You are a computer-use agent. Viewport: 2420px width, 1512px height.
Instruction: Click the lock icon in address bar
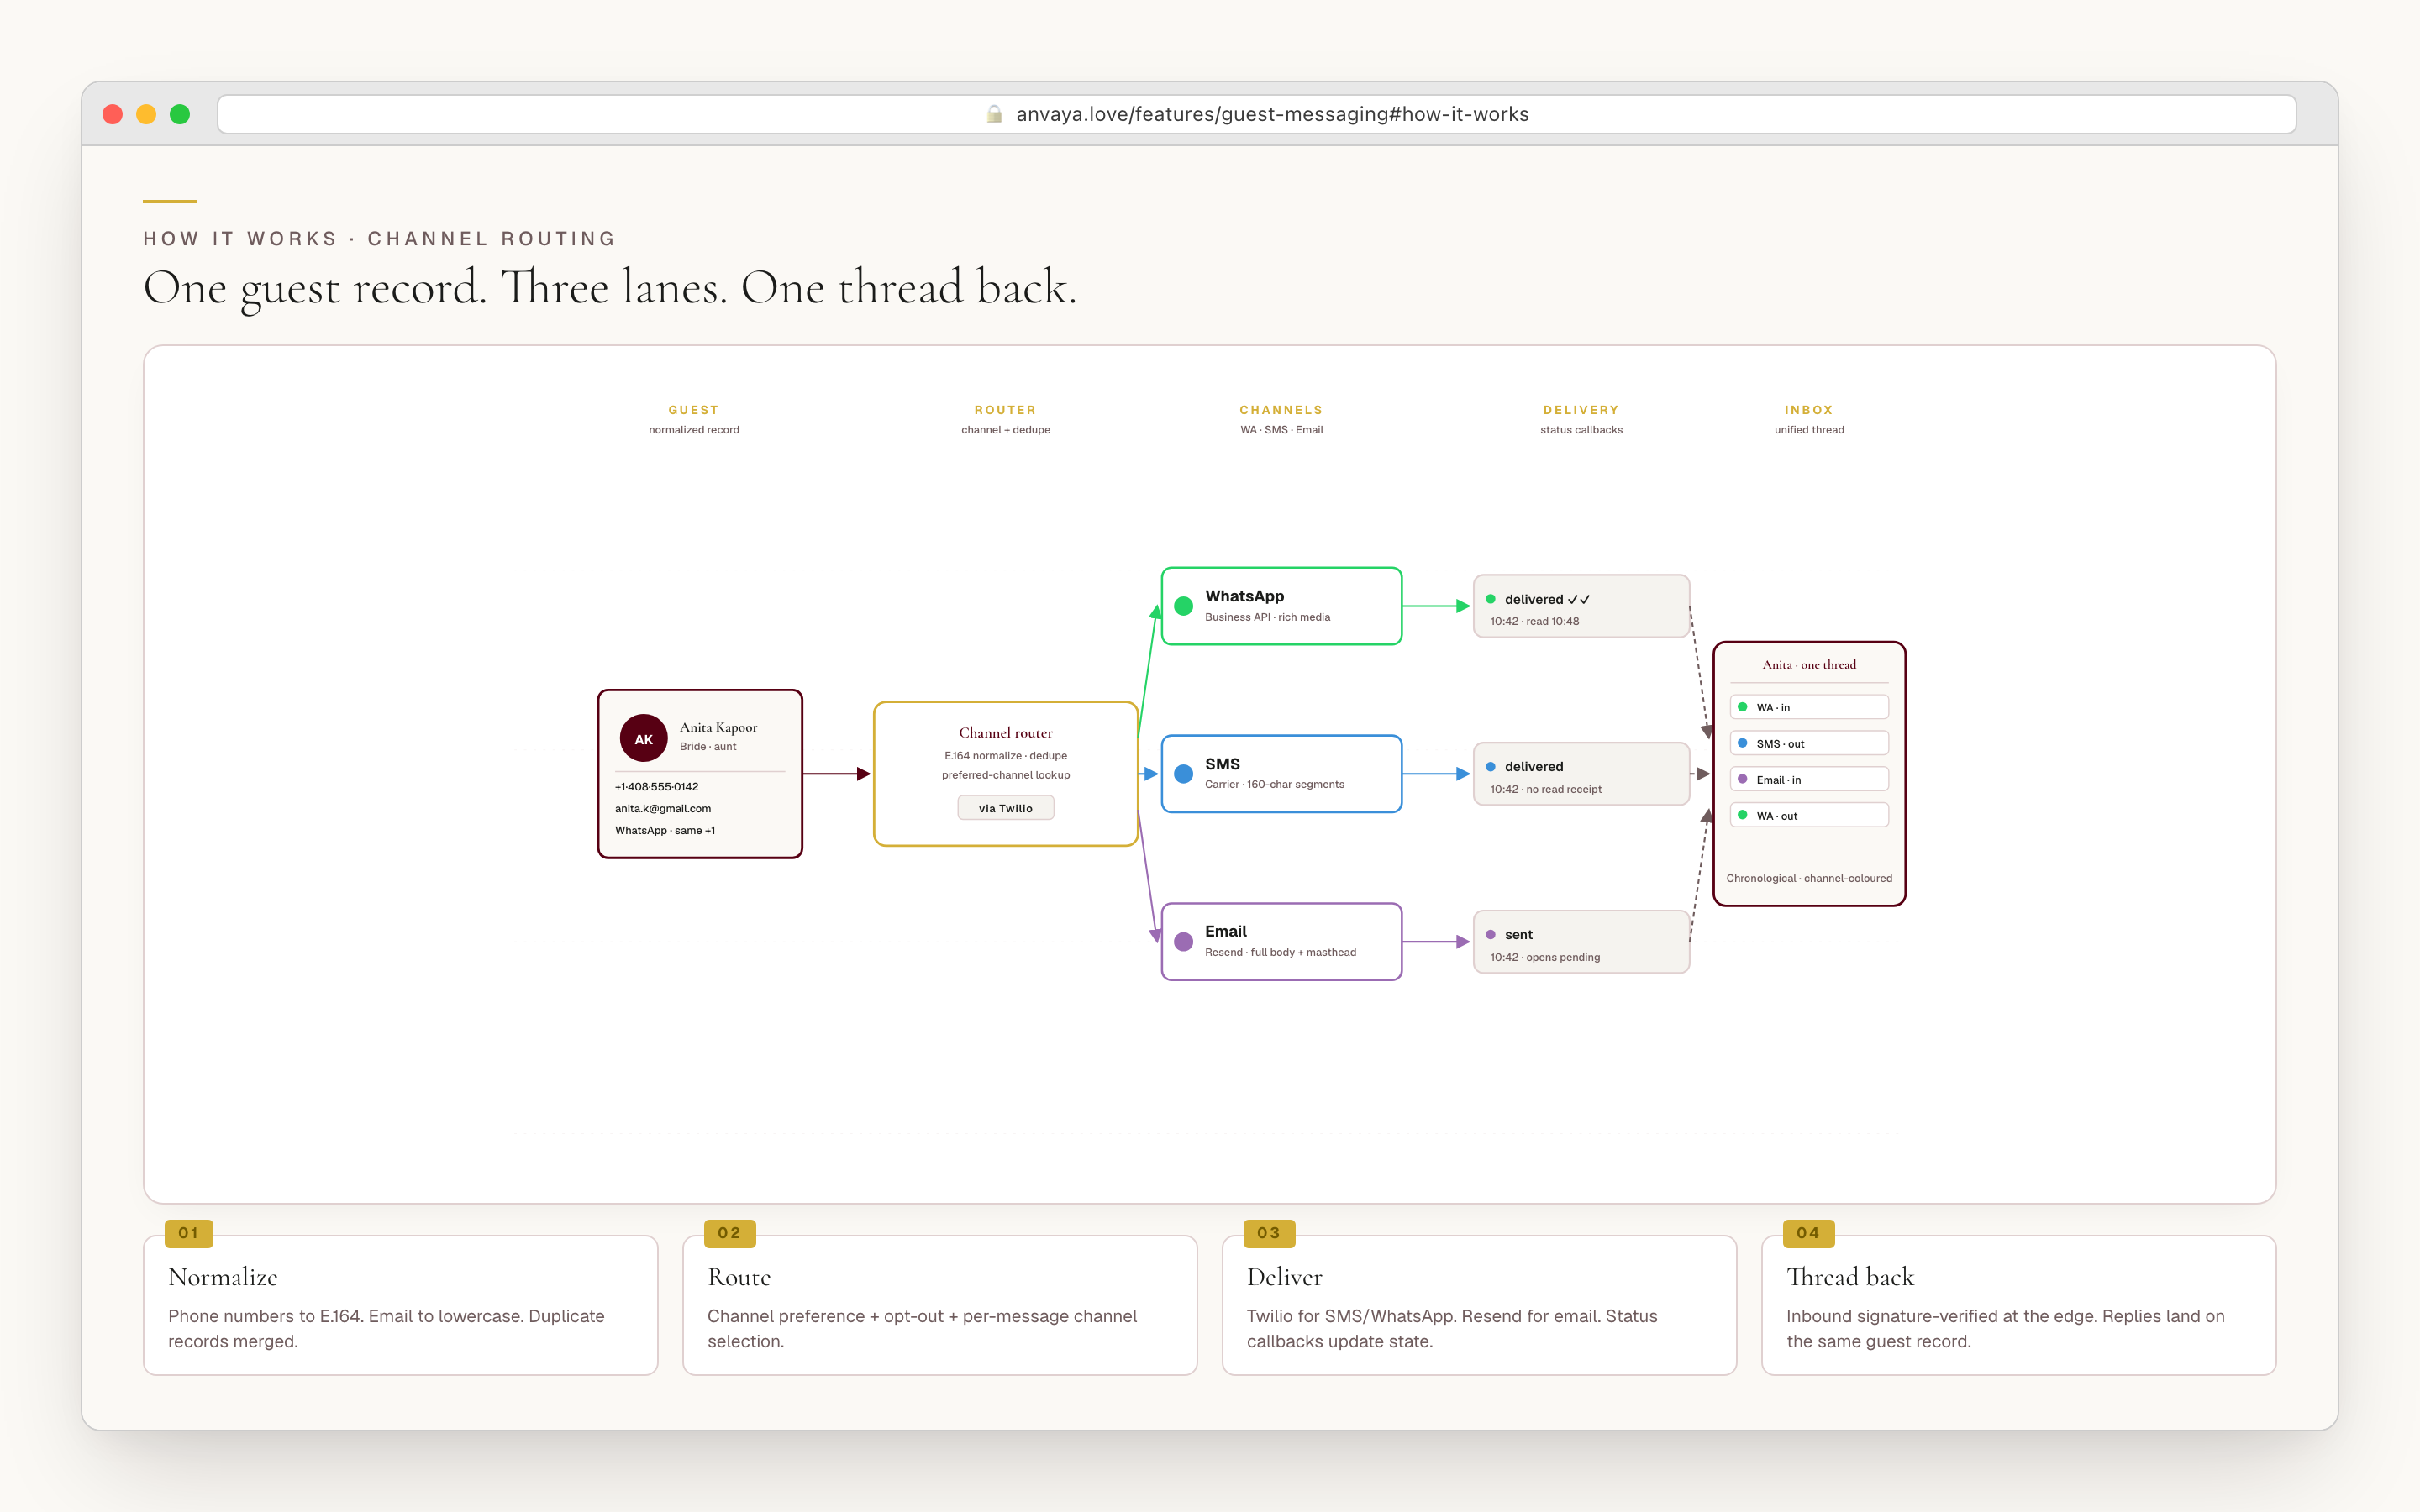[994, 114]
